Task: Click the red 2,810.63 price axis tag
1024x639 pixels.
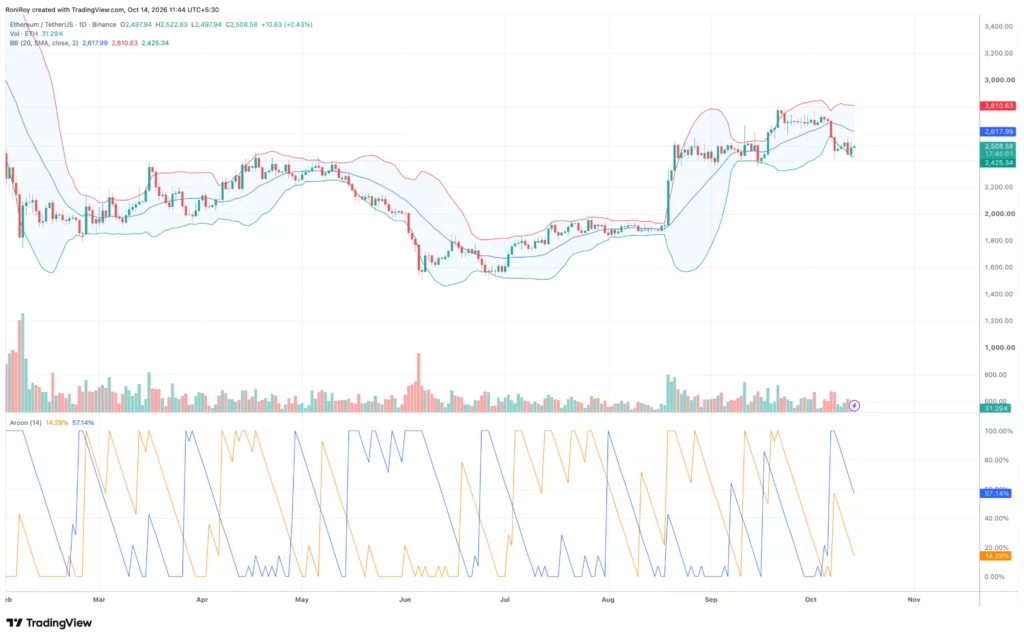Action: coord(998,106)
